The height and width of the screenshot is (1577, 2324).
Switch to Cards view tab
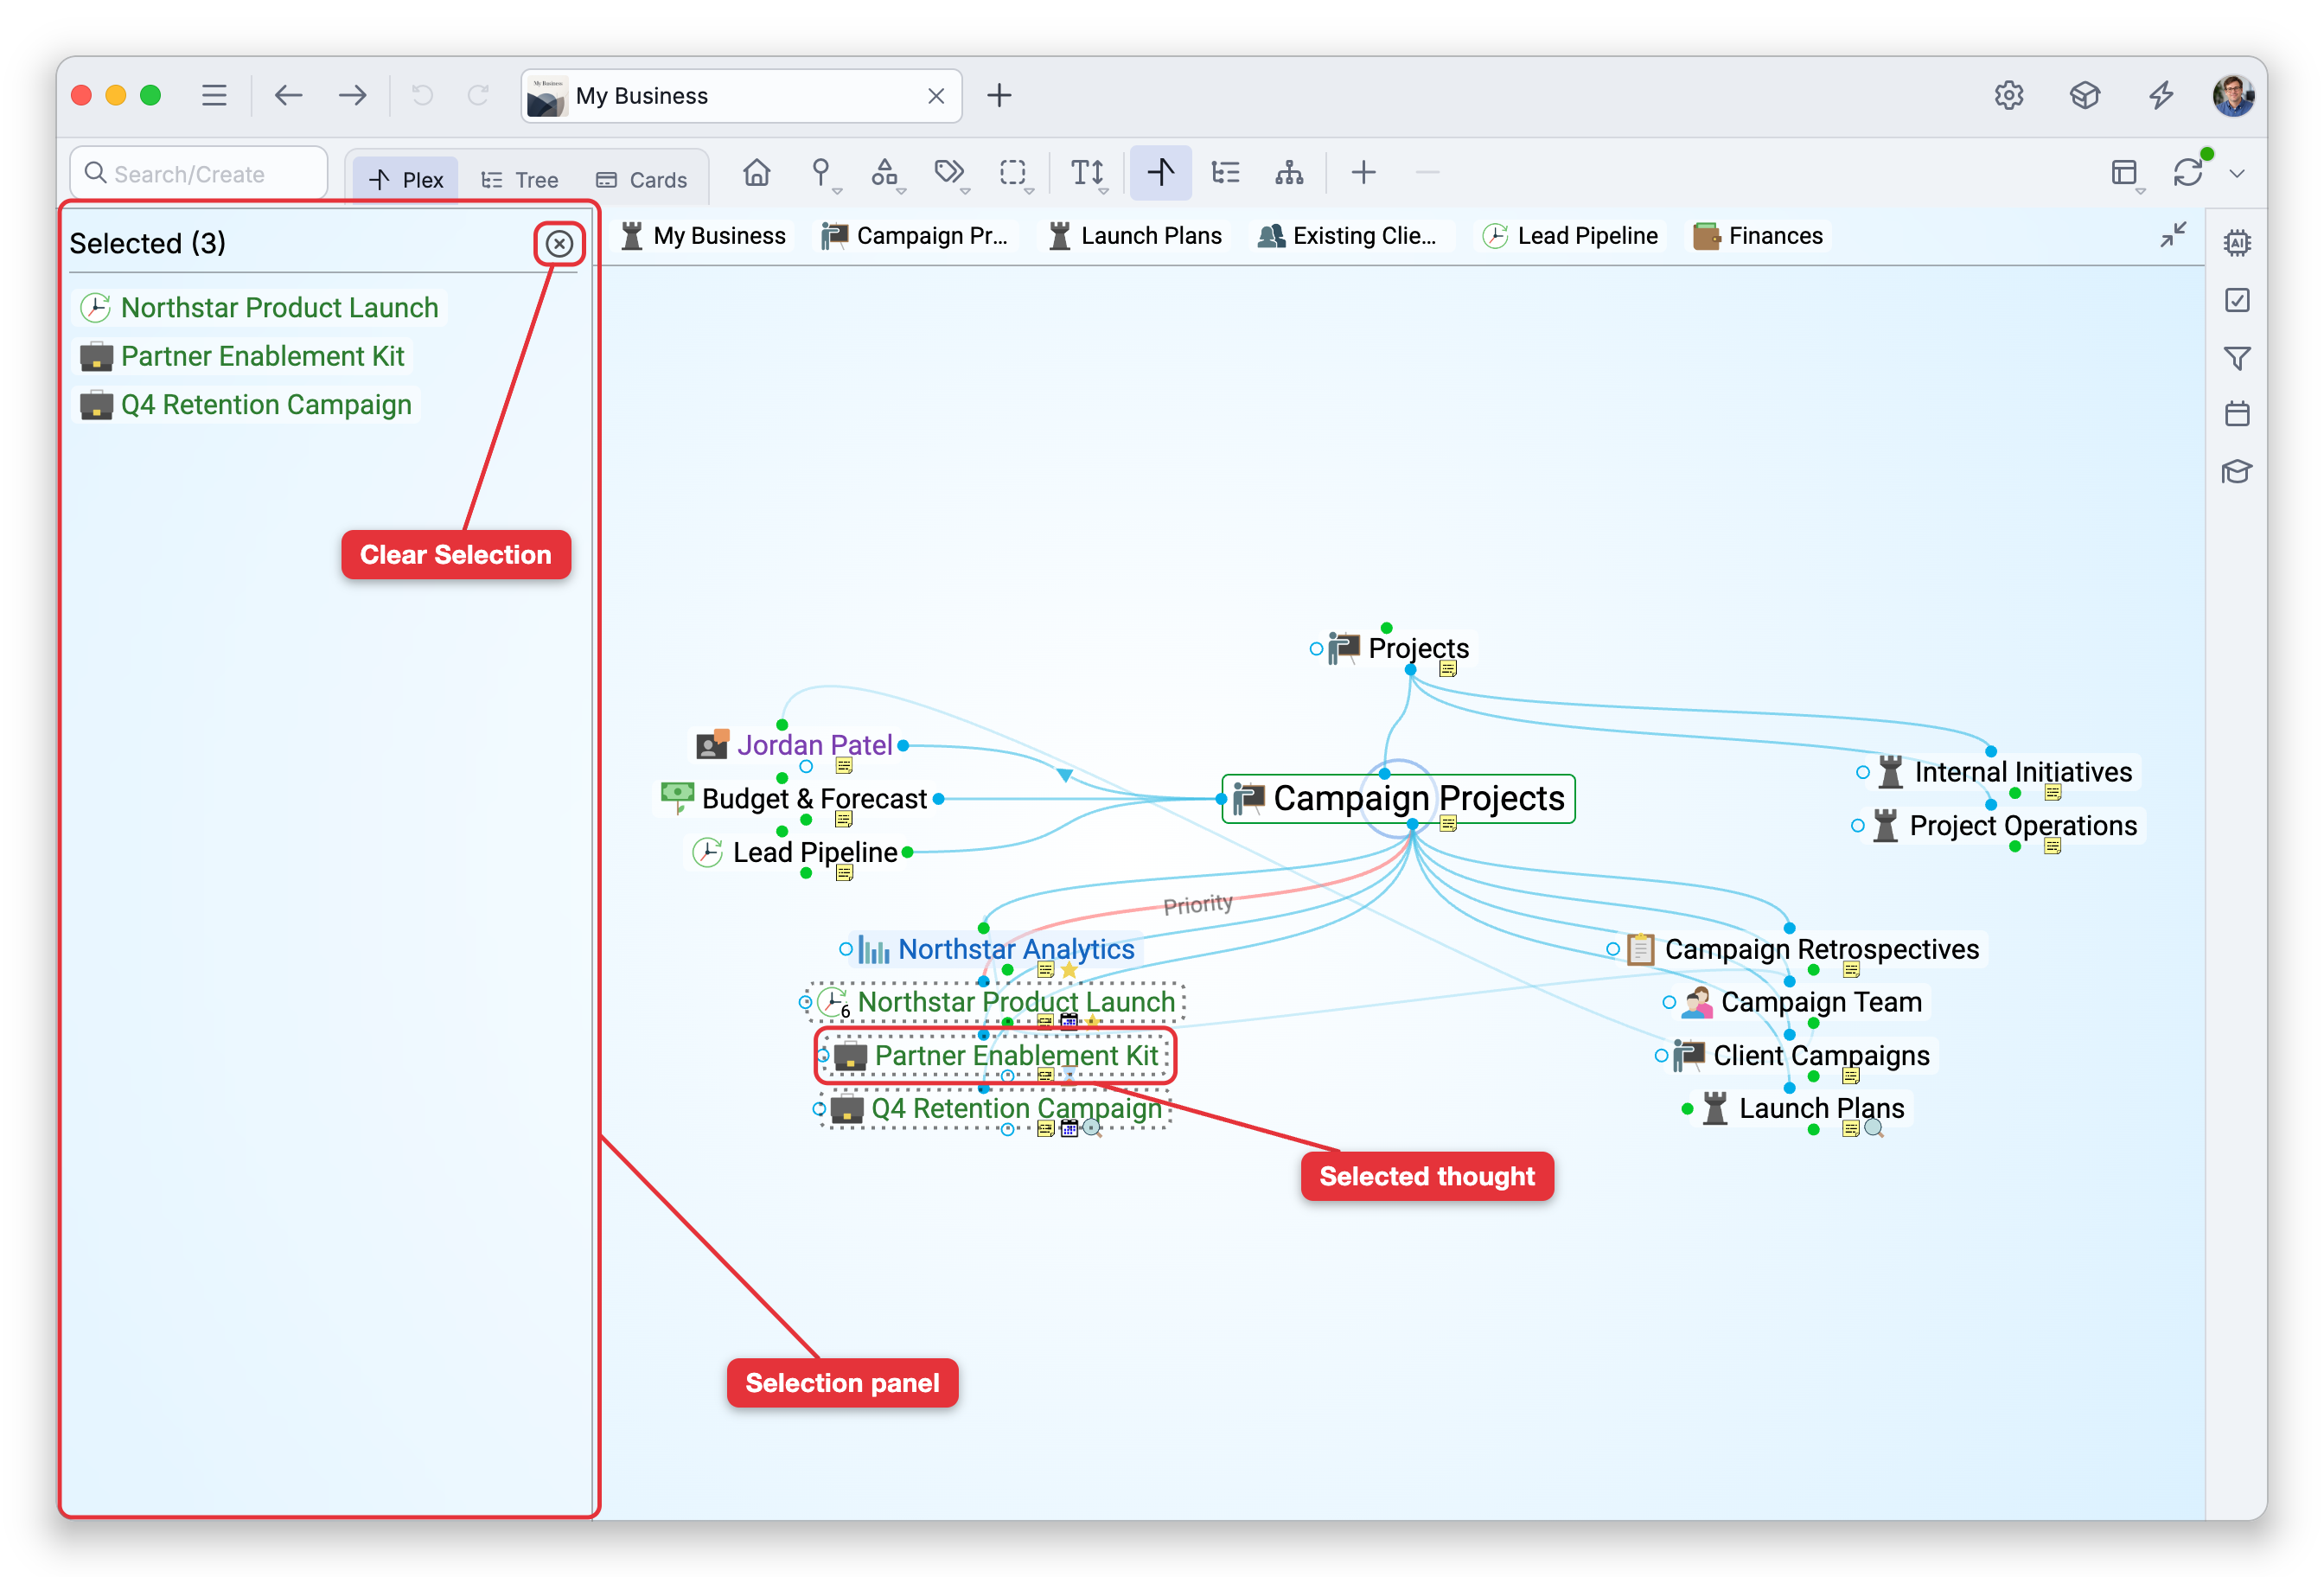pos(642,179)
